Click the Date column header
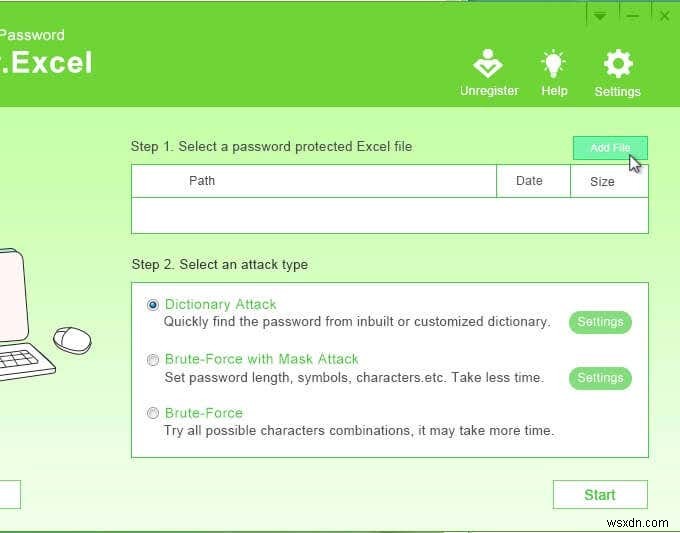 pos(533,181)
